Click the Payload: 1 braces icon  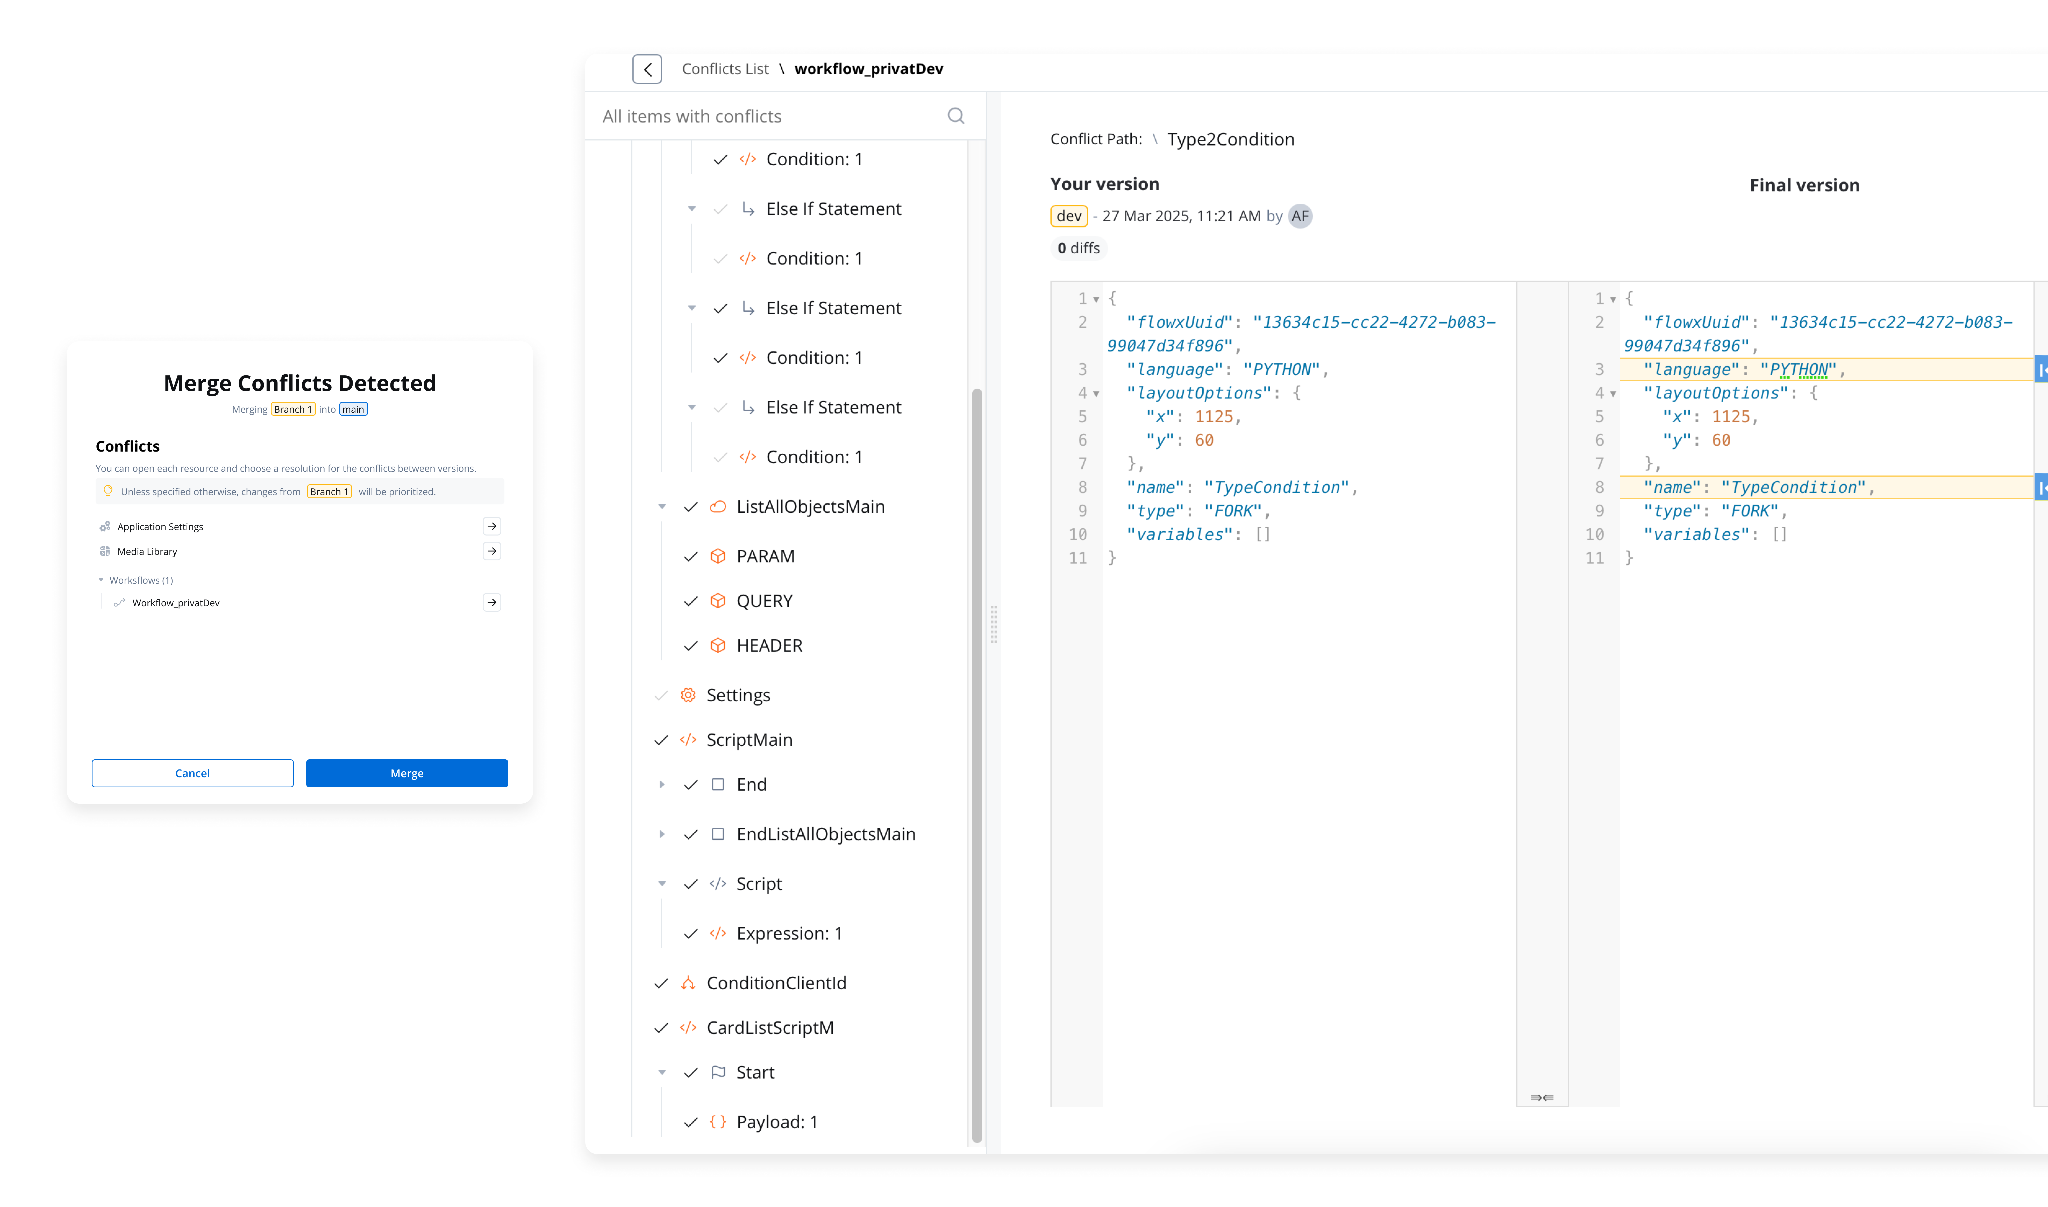click(718, 1122)
